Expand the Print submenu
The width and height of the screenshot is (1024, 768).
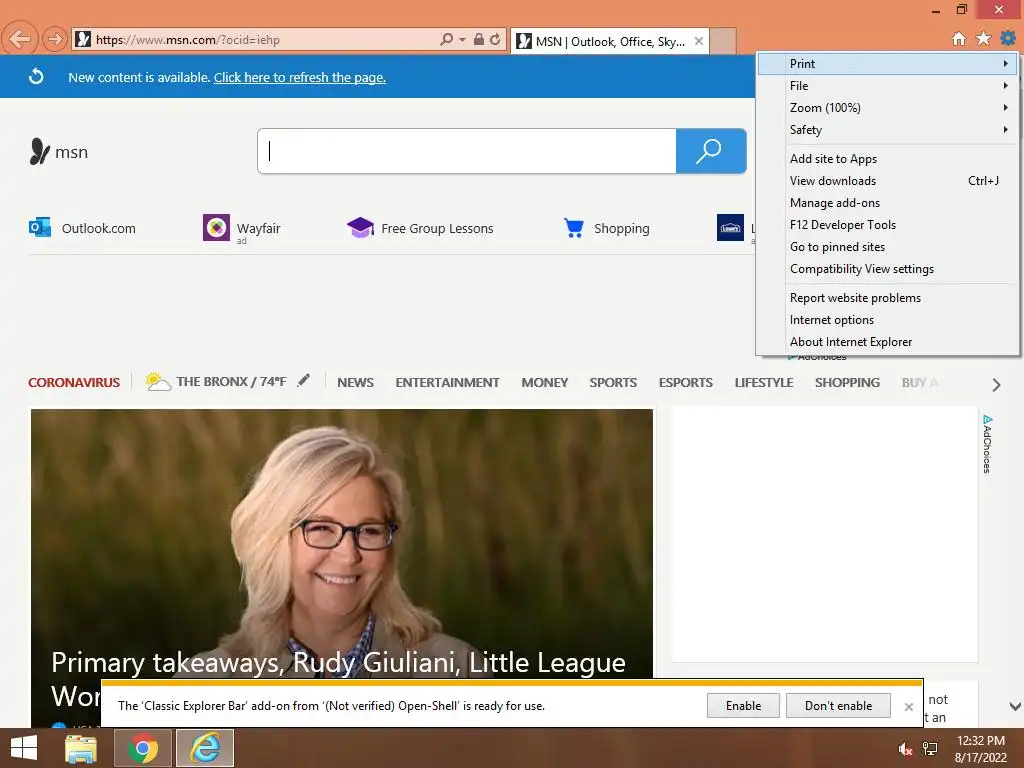point(887,63)
